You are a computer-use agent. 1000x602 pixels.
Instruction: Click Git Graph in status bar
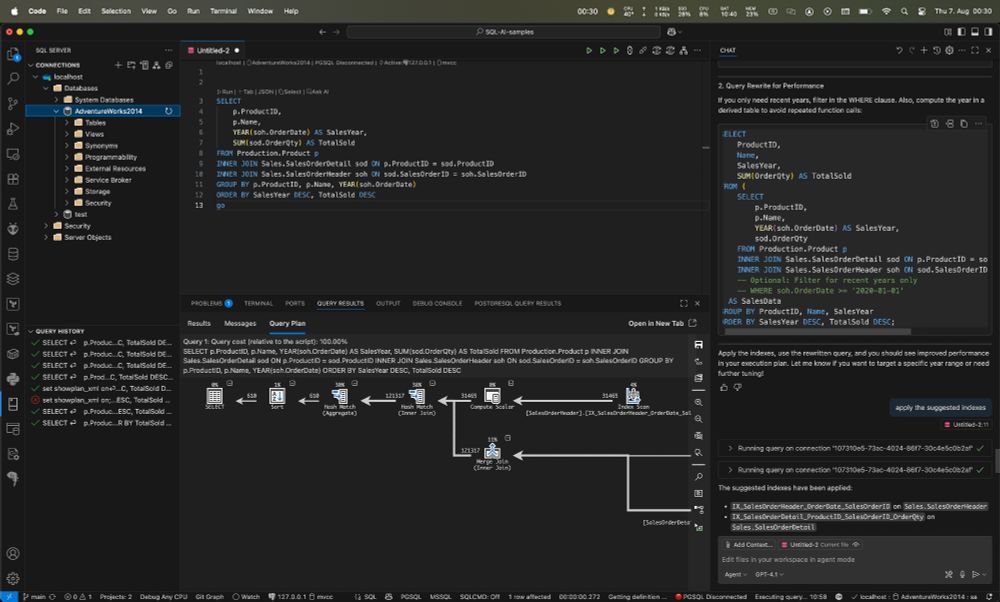point(209,597)
